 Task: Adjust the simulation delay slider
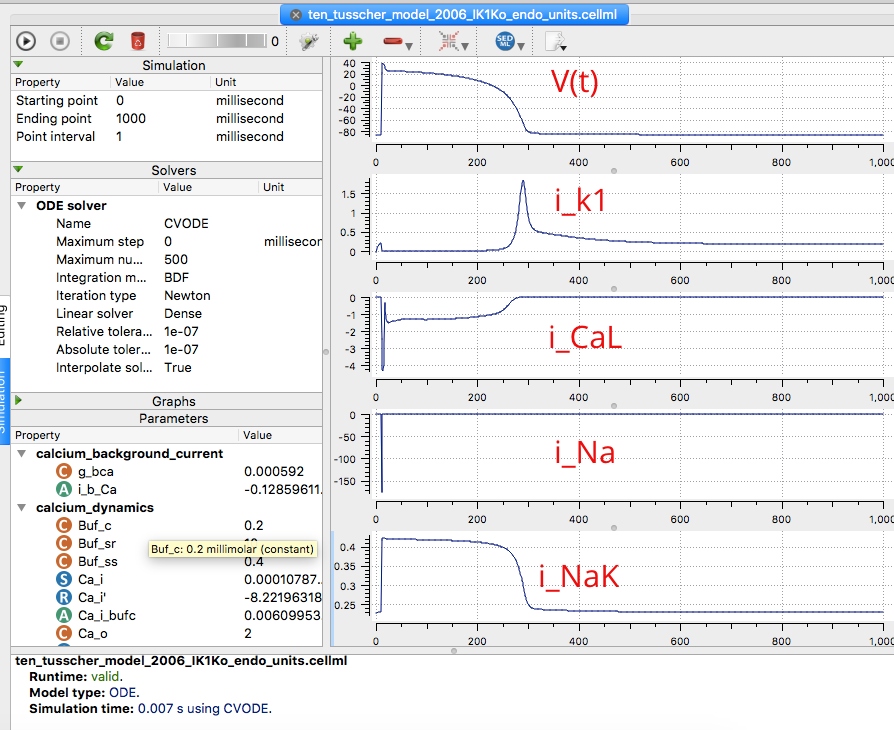tap(217, 41)
